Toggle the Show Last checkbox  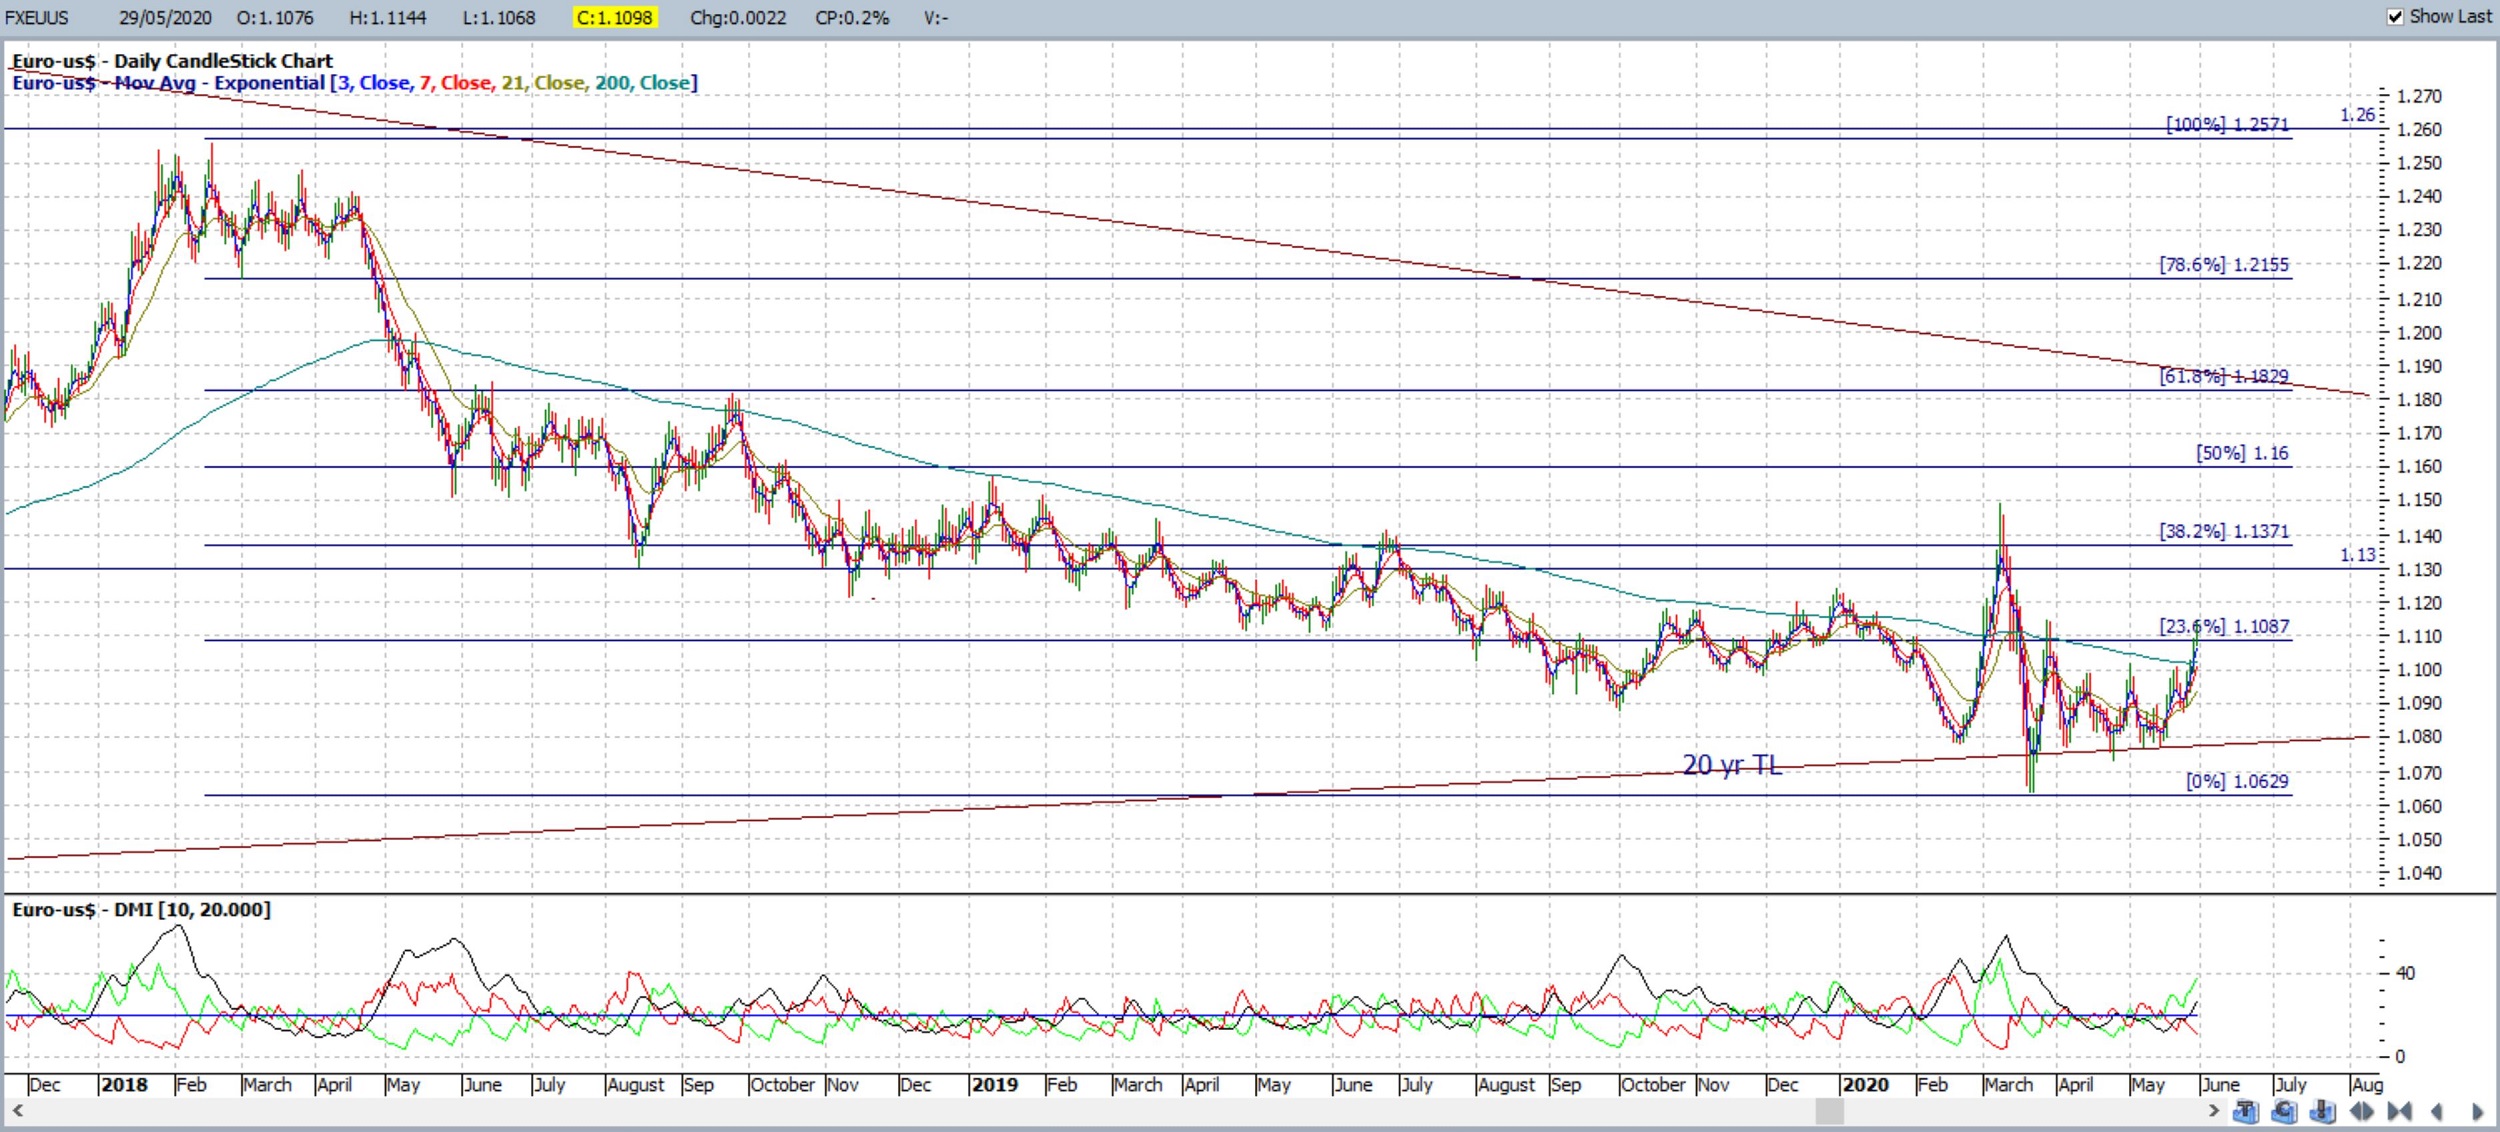coord(2395,17)
